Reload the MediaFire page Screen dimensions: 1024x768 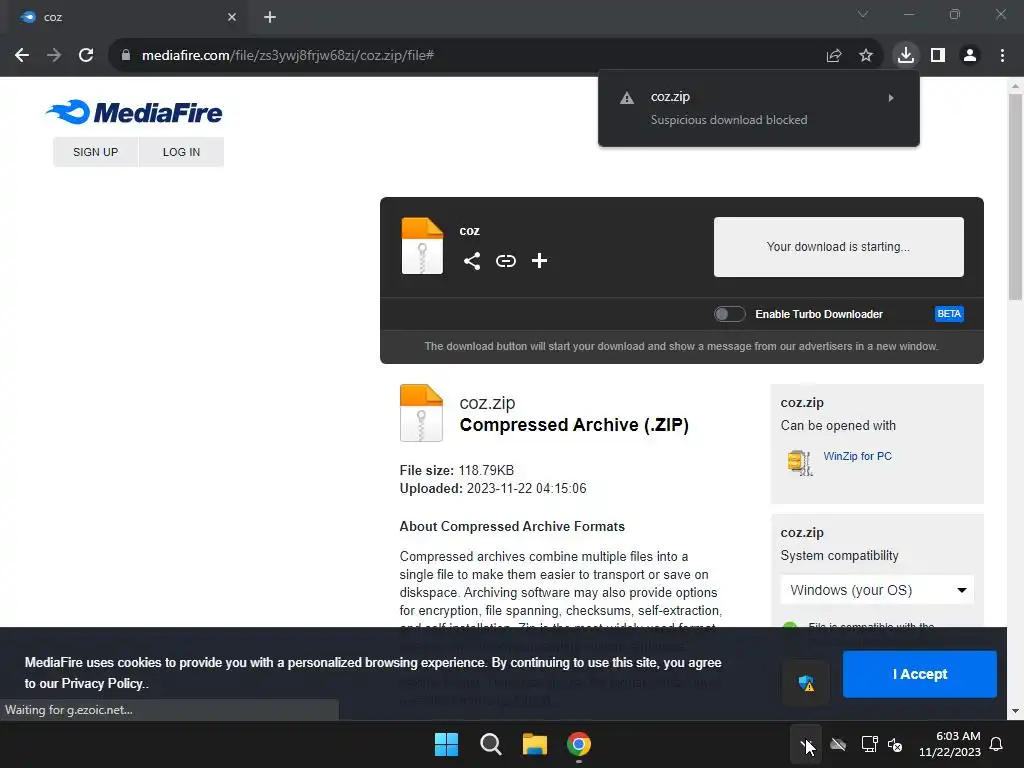click(x=86, y=56)
